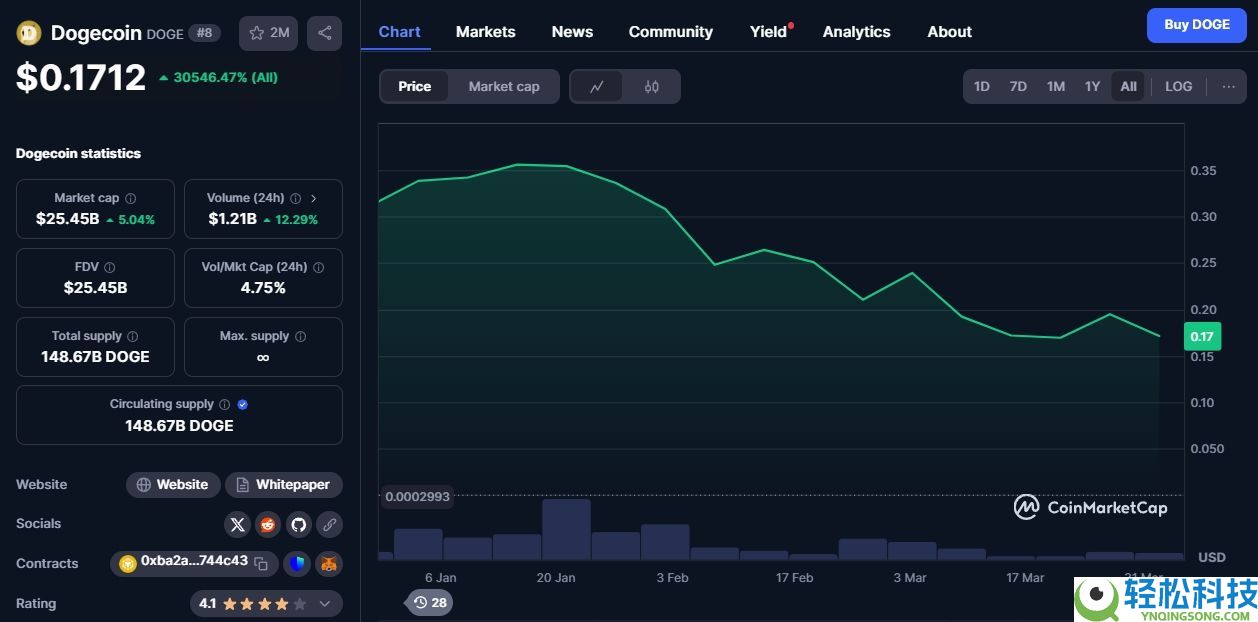Click the MetaMask fox icon
This screenshot has width=1258, height=622.
(x=328, y=564)
